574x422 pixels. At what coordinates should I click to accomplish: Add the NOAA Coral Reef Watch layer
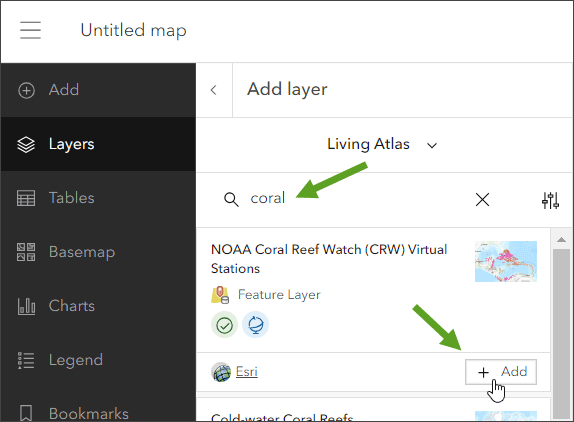[x=501, y=372]
